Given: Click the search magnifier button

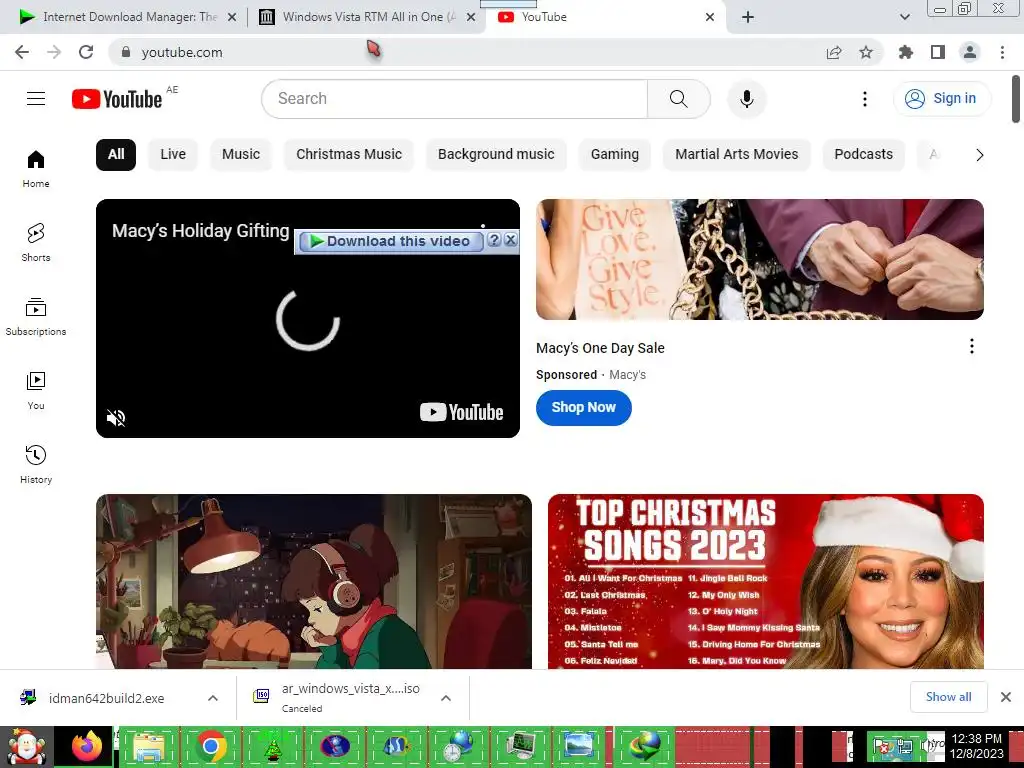Looking at the screenshot, I should point(679,99).
